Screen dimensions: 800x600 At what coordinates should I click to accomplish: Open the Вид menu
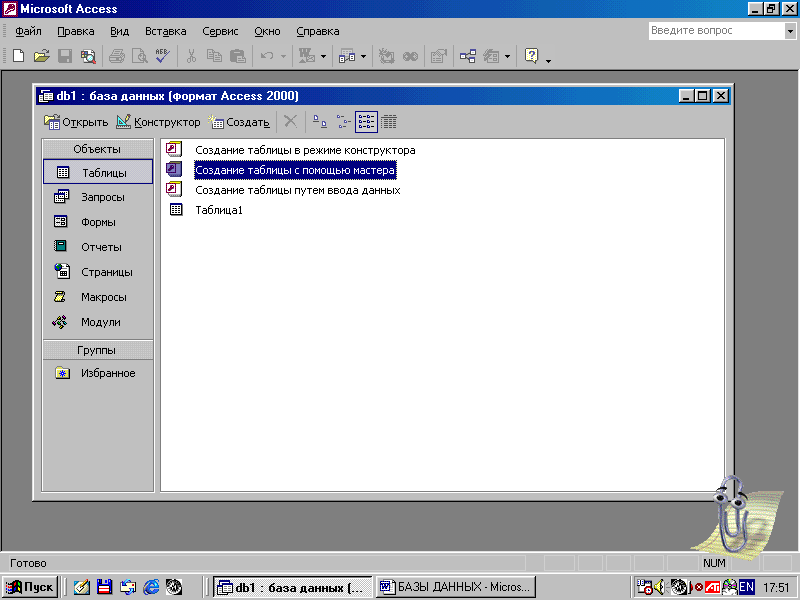(119, 31)
